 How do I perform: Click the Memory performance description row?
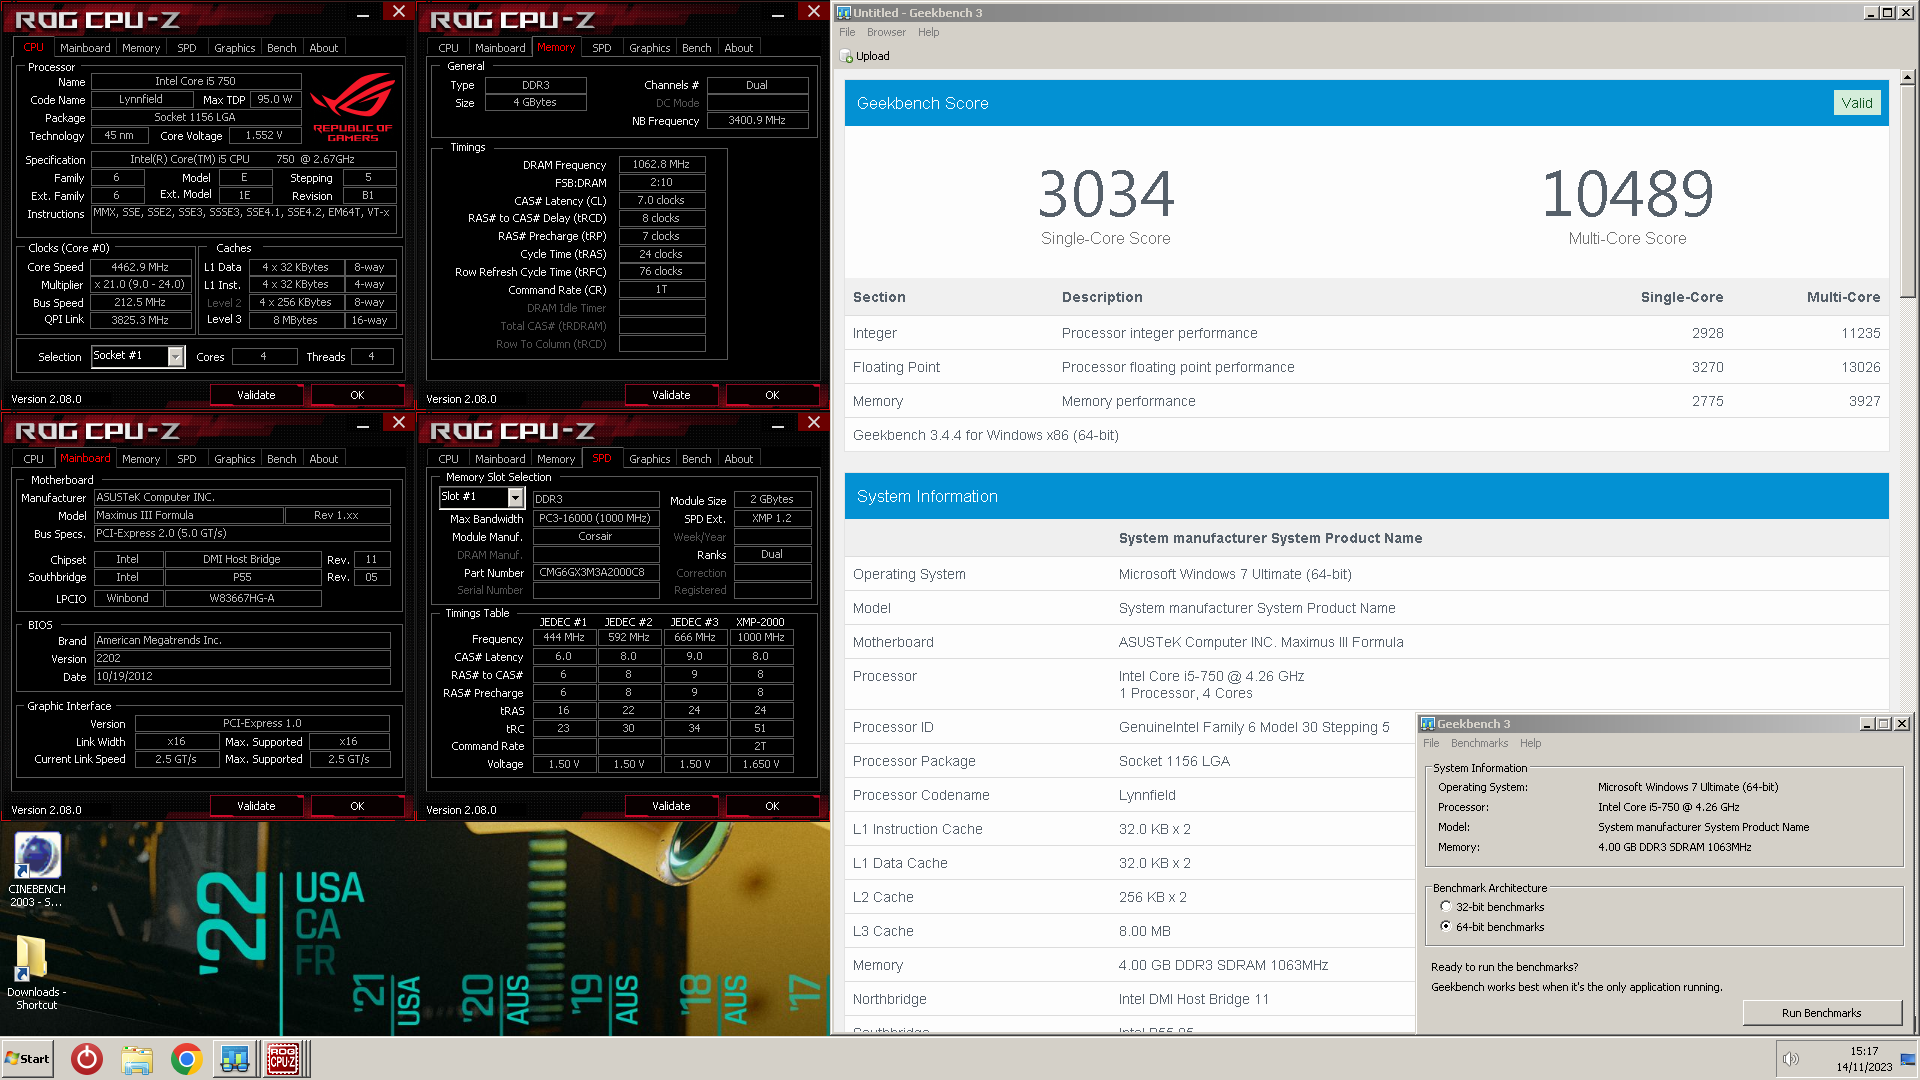coord(1366,401)
